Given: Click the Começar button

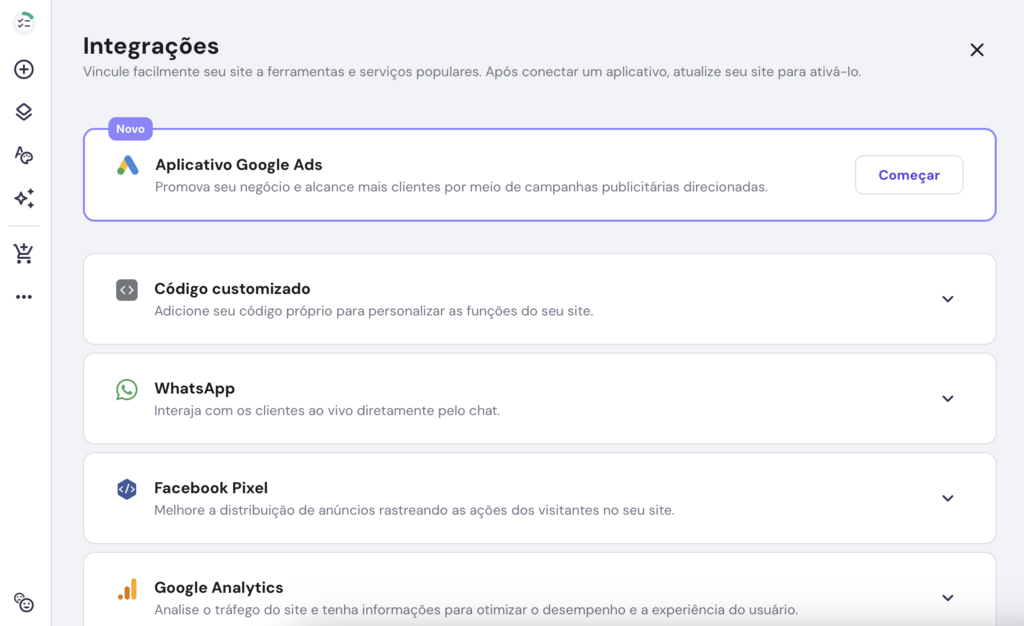Looking at the screenshot, I should click(x=908, y=174).
